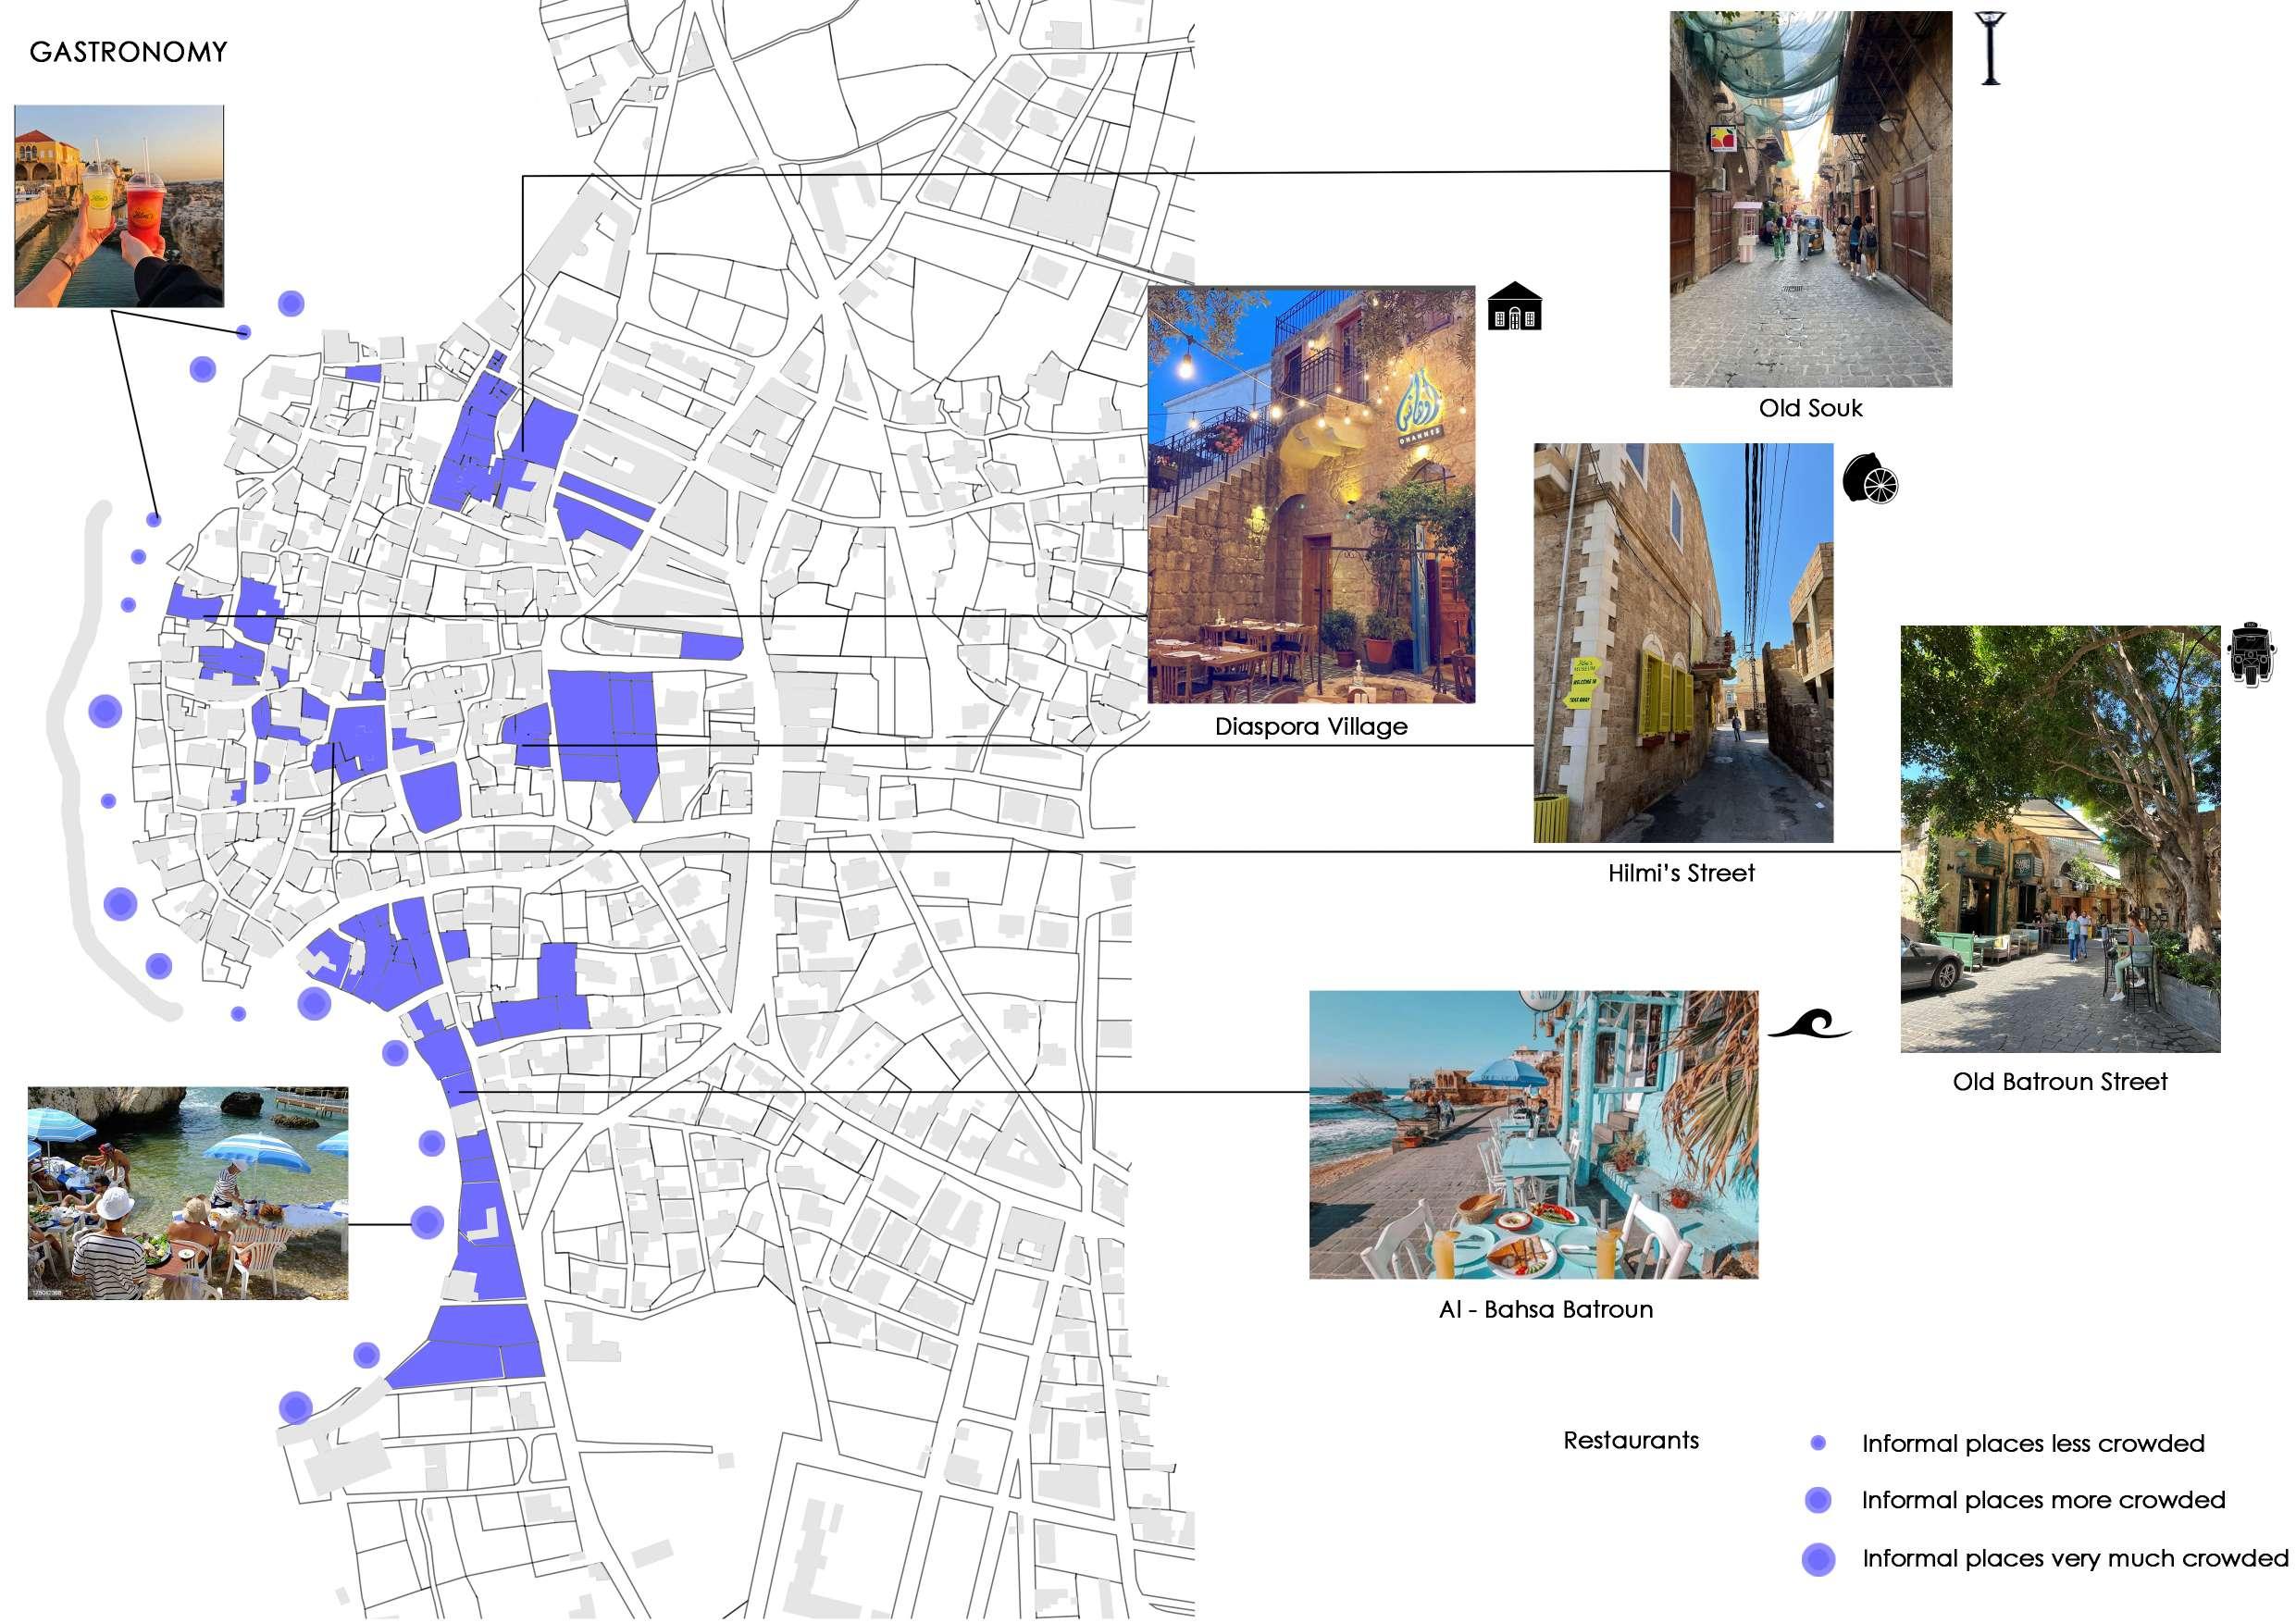Viewport: 2296px width, 1623px height.
Task: Open the Hilmi's Street alley photo
Action: [x=1683, y=643]
